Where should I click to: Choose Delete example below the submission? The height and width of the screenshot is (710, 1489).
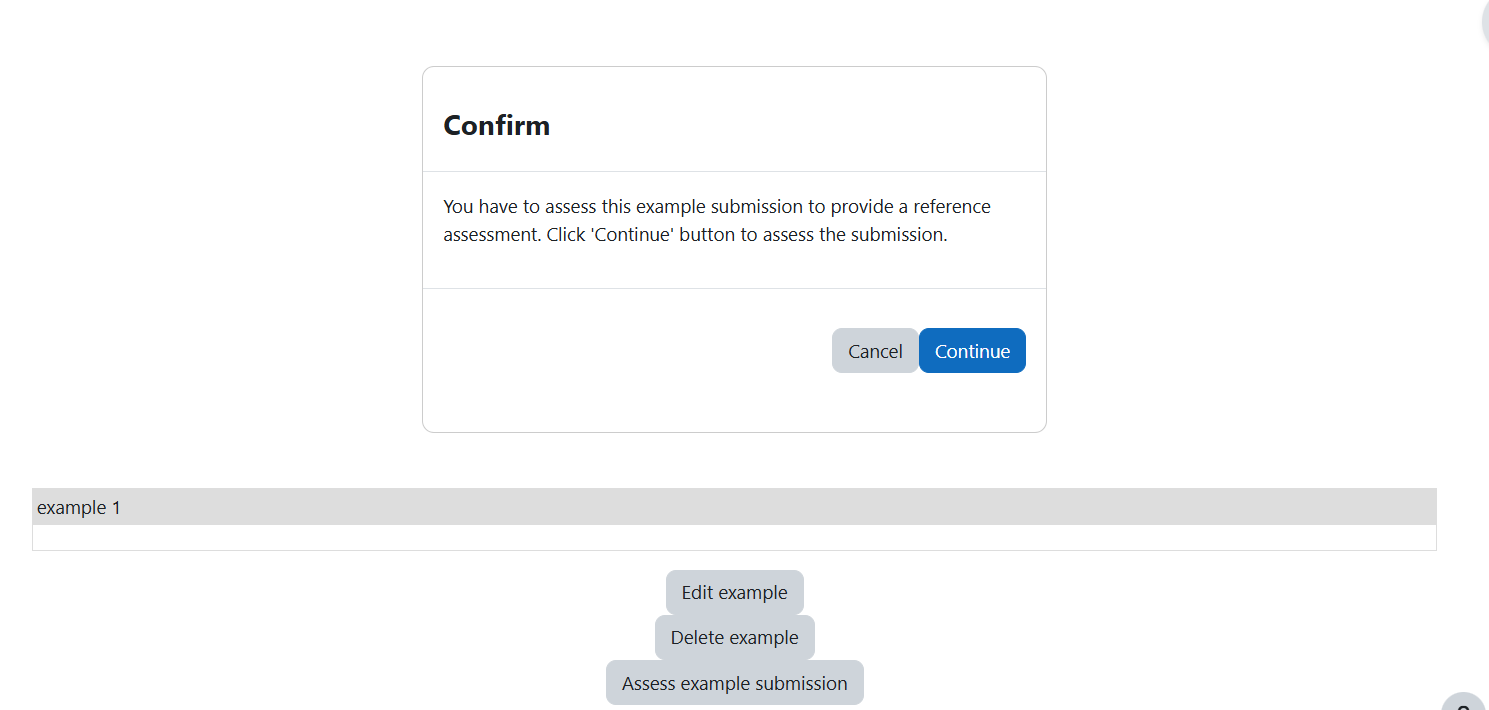pyautogui.click(x=734, y=637)
